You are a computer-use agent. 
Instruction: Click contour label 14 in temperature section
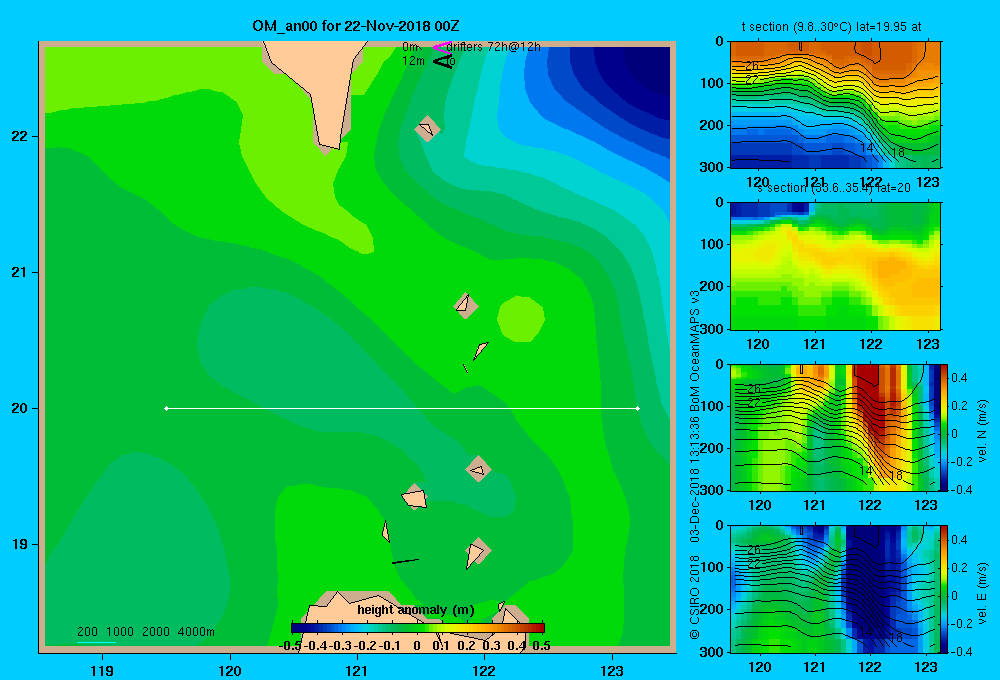tap(866, 148)
